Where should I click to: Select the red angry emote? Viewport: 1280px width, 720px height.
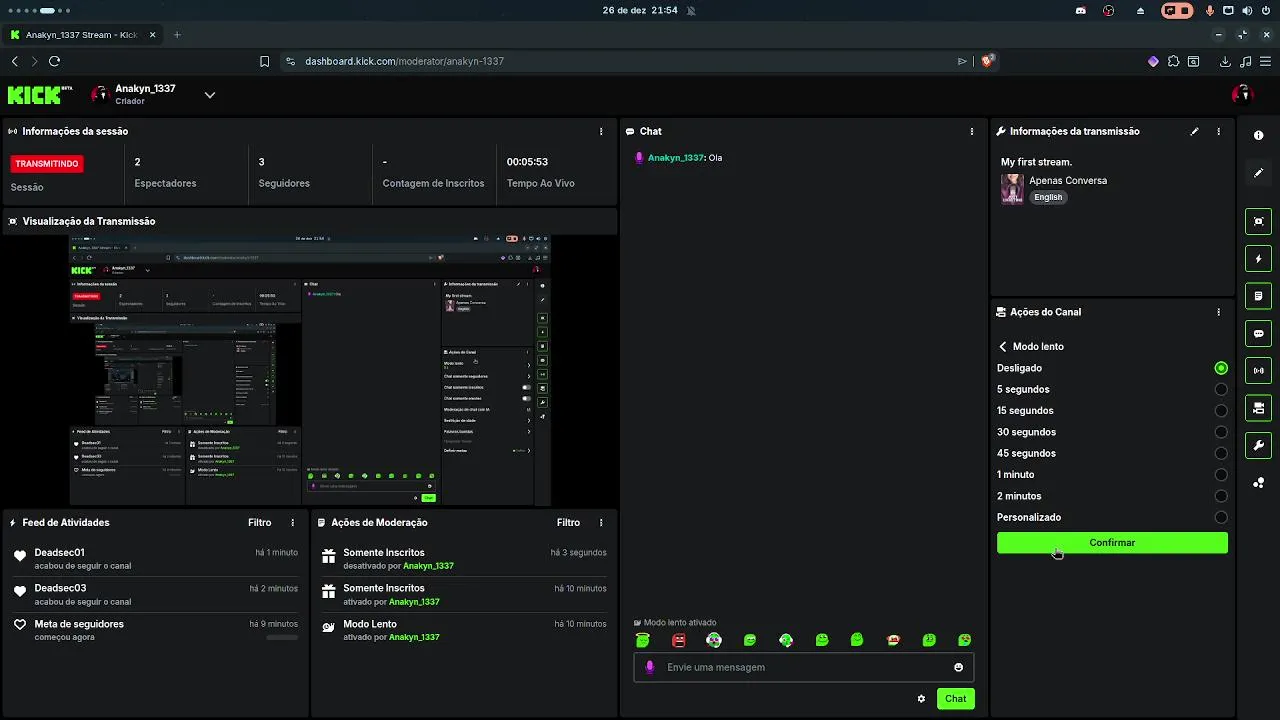[x=679, y=640]
